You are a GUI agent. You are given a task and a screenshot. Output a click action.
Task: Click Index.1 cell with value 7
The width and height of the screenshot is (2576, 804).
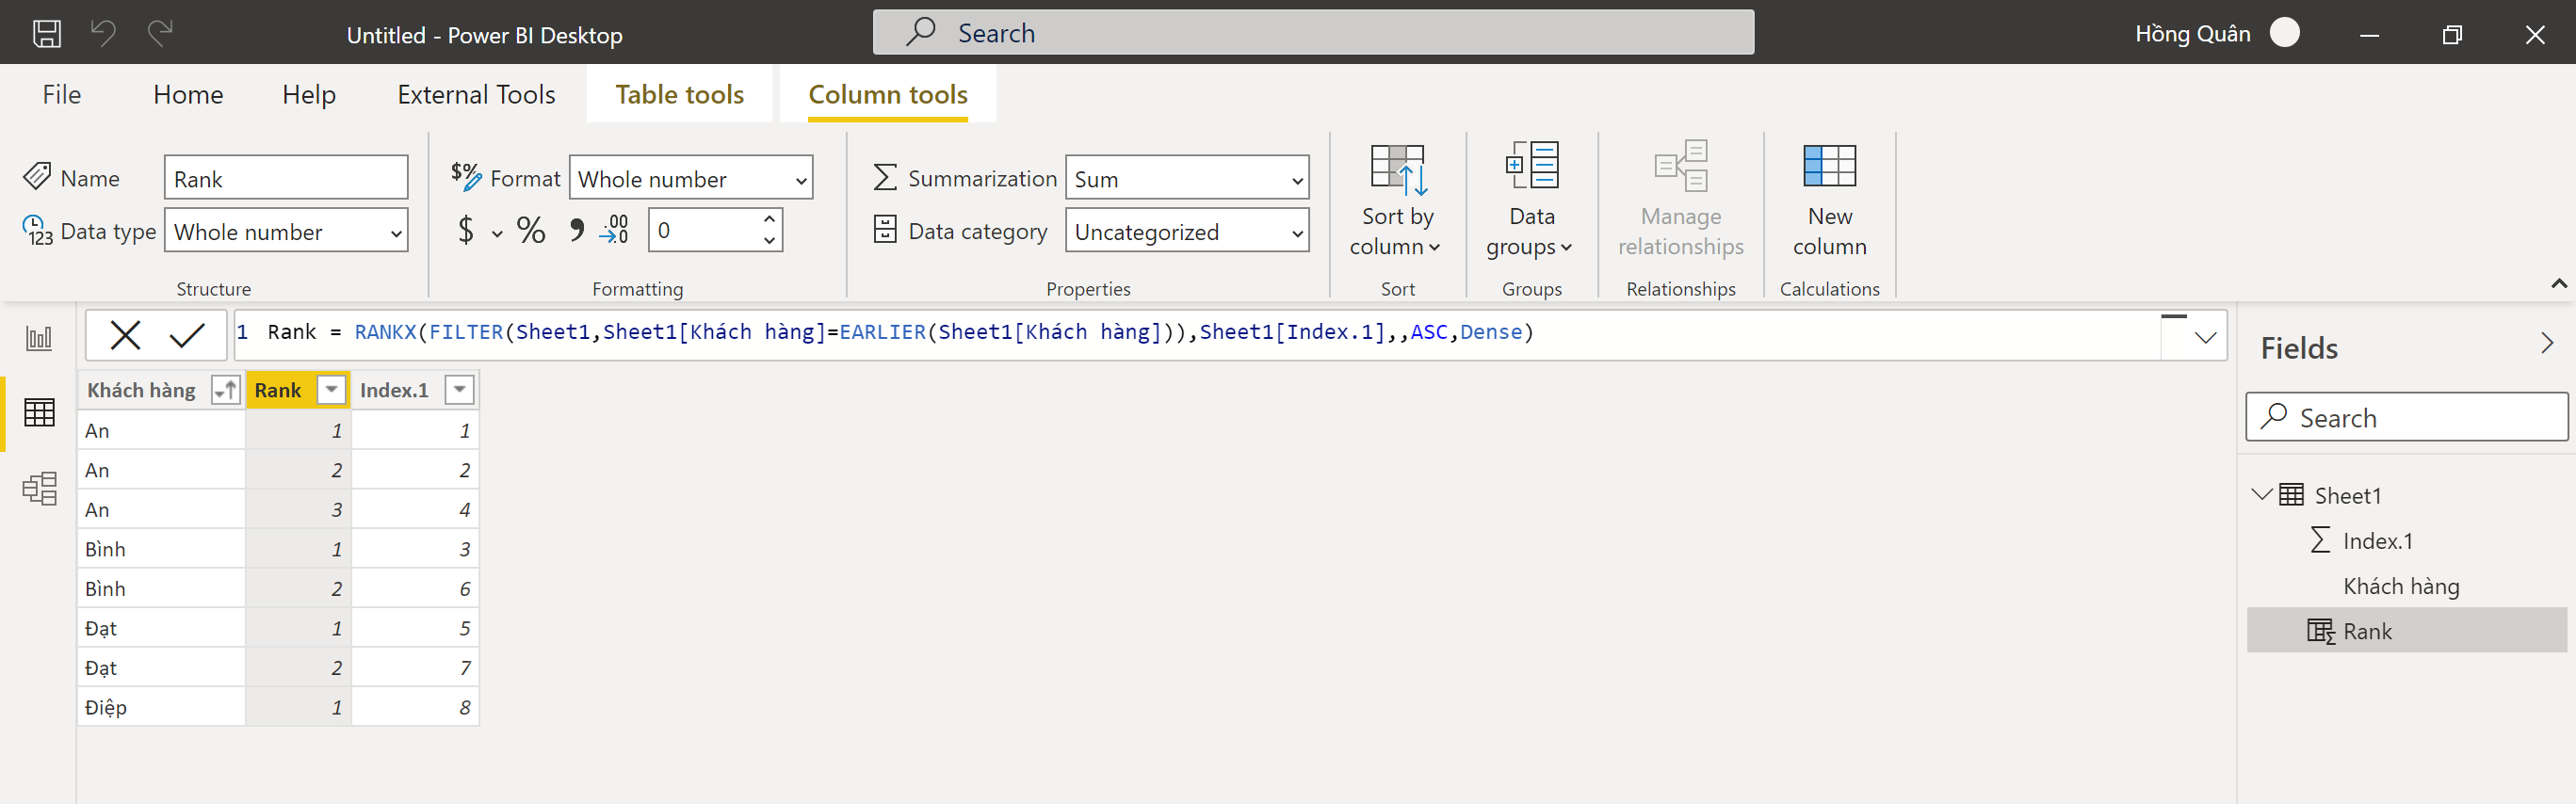[x=415, y=667]
